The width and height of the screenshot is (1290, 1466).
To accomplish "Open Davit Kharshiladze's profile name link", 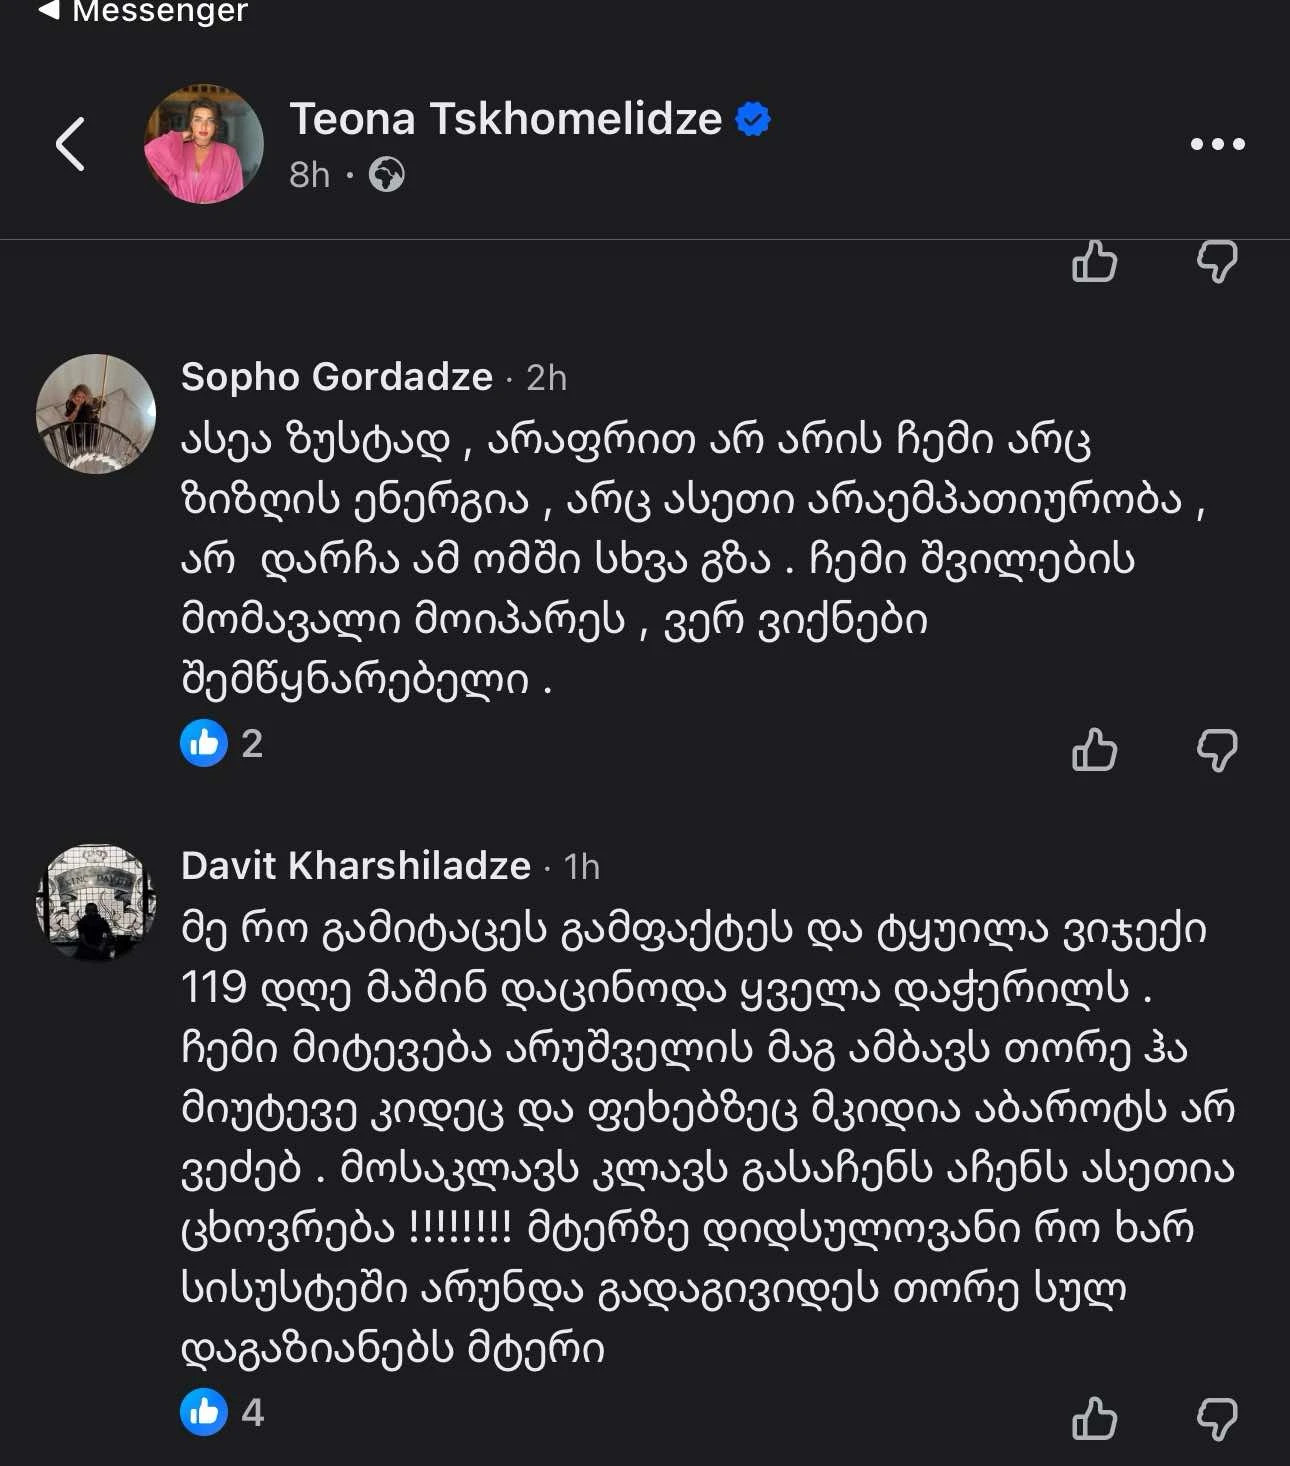I will [x=355, y=866].
